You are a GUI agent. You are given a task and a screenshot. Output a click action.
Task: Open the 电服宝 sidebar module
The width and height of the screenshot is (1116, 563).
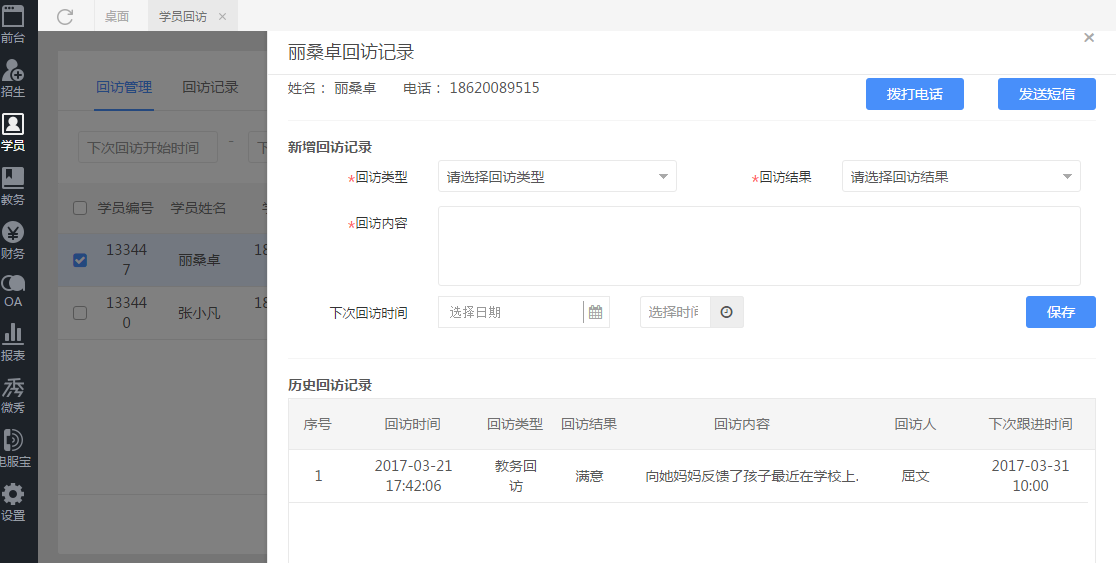(x=13, y=449)
